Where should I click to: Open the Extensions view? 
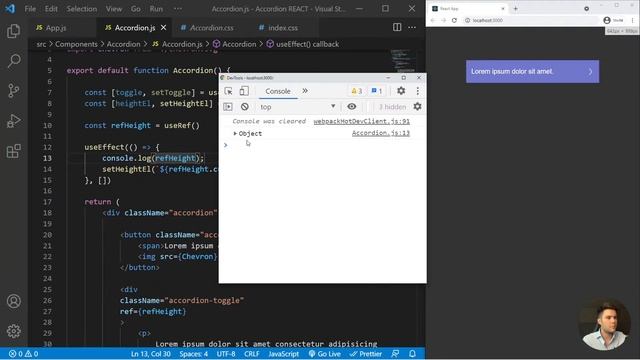[13, 151]
